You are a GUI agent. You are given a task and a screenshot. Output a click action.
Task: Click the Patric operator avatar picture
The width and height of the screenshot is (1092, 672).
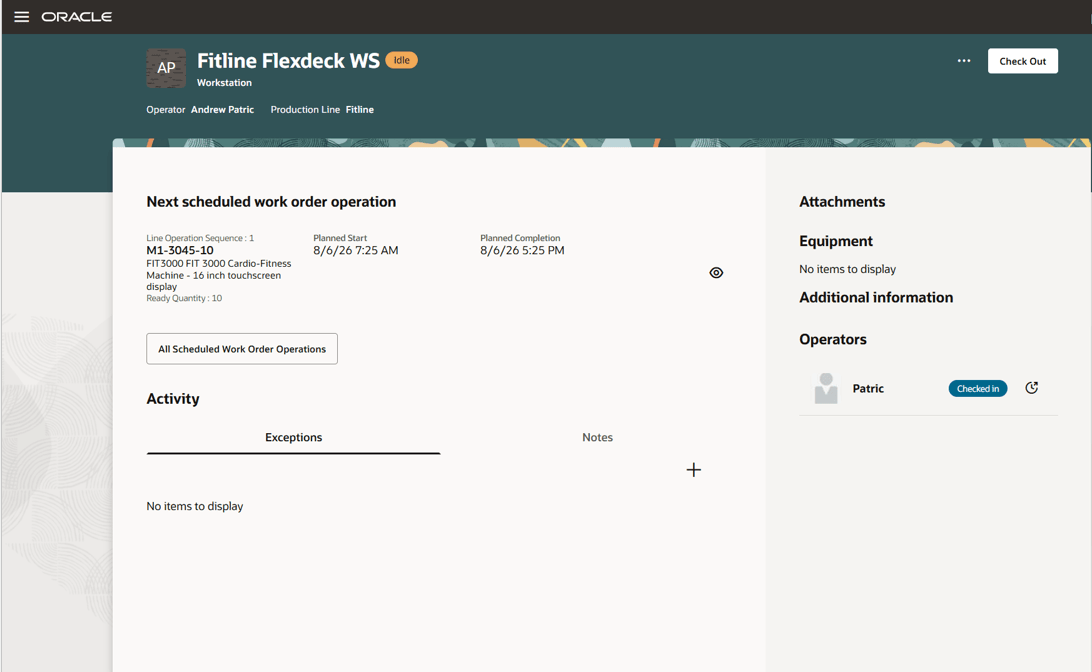[x=826, y=389]
